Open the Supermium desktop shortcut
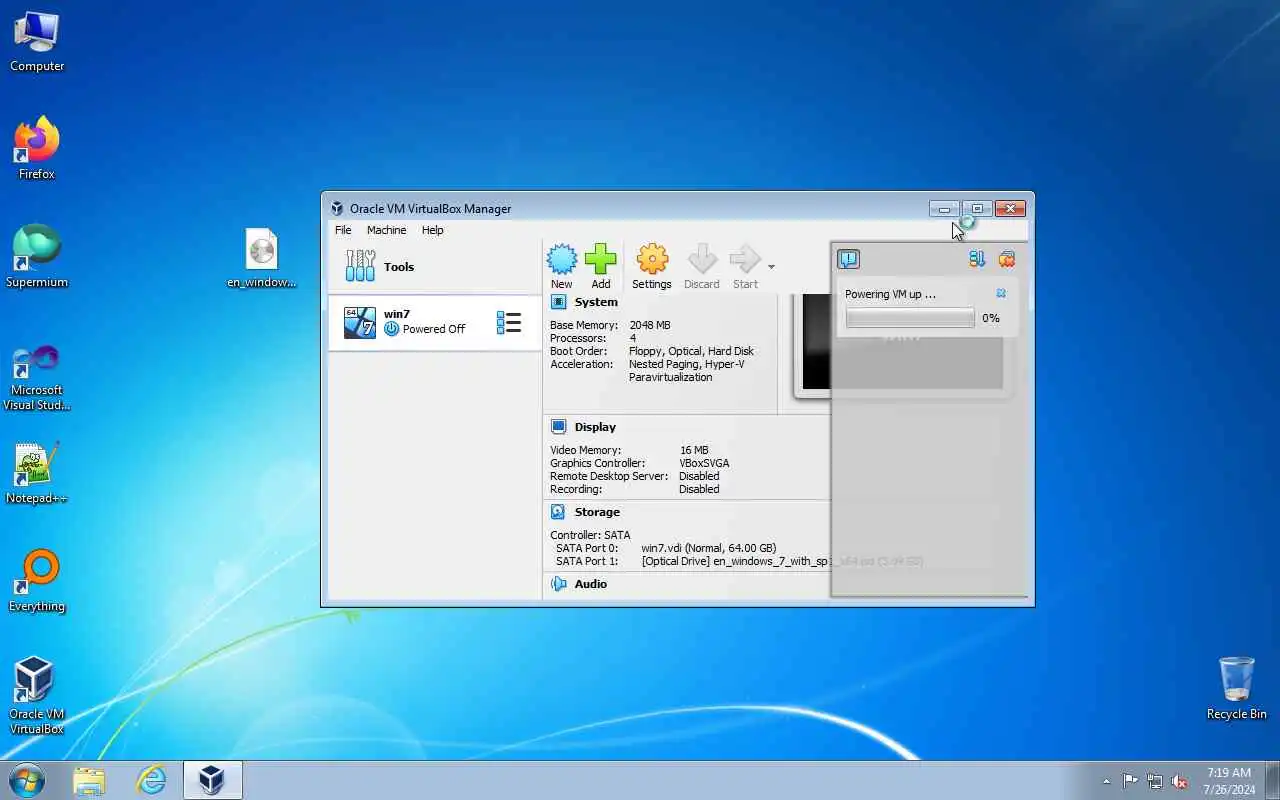Viewport: 1280px width, 800px height. click(37, 256)
